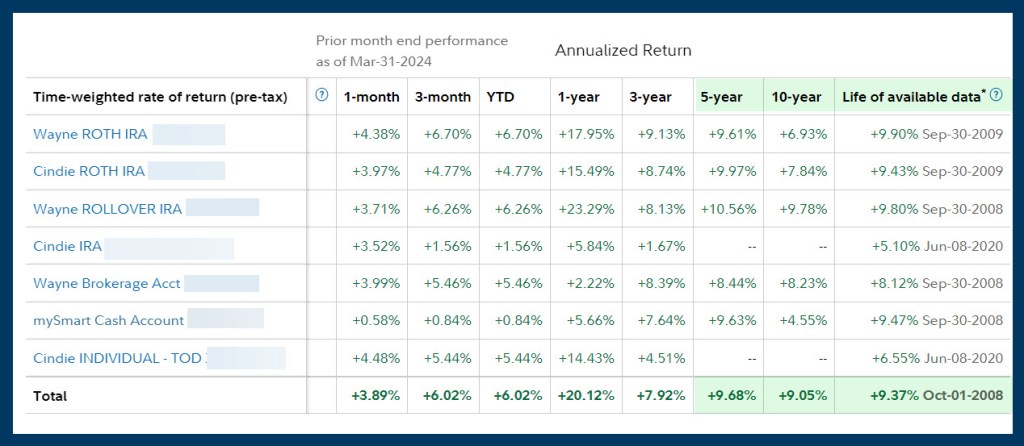Open Cindie IRA account link

point(68,246)
